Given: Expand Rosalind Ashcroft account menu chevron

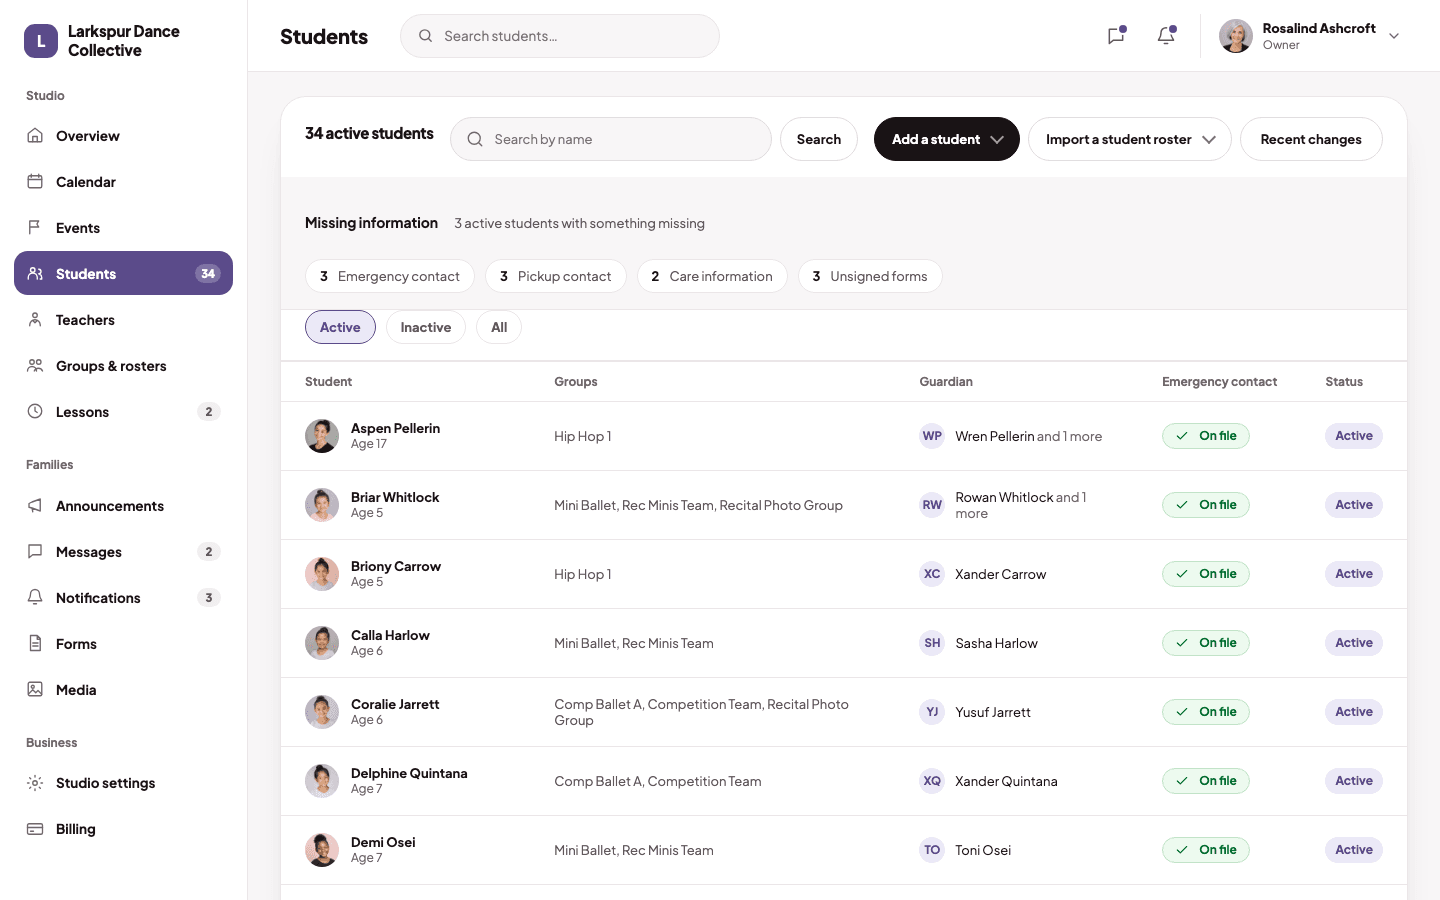Looking at the screenshot, I should click(x=1394, y=36).
